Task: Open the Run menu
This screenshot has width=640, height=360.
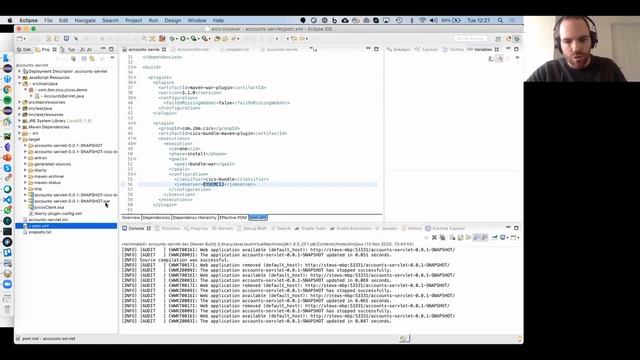Action: pos(153,20)
